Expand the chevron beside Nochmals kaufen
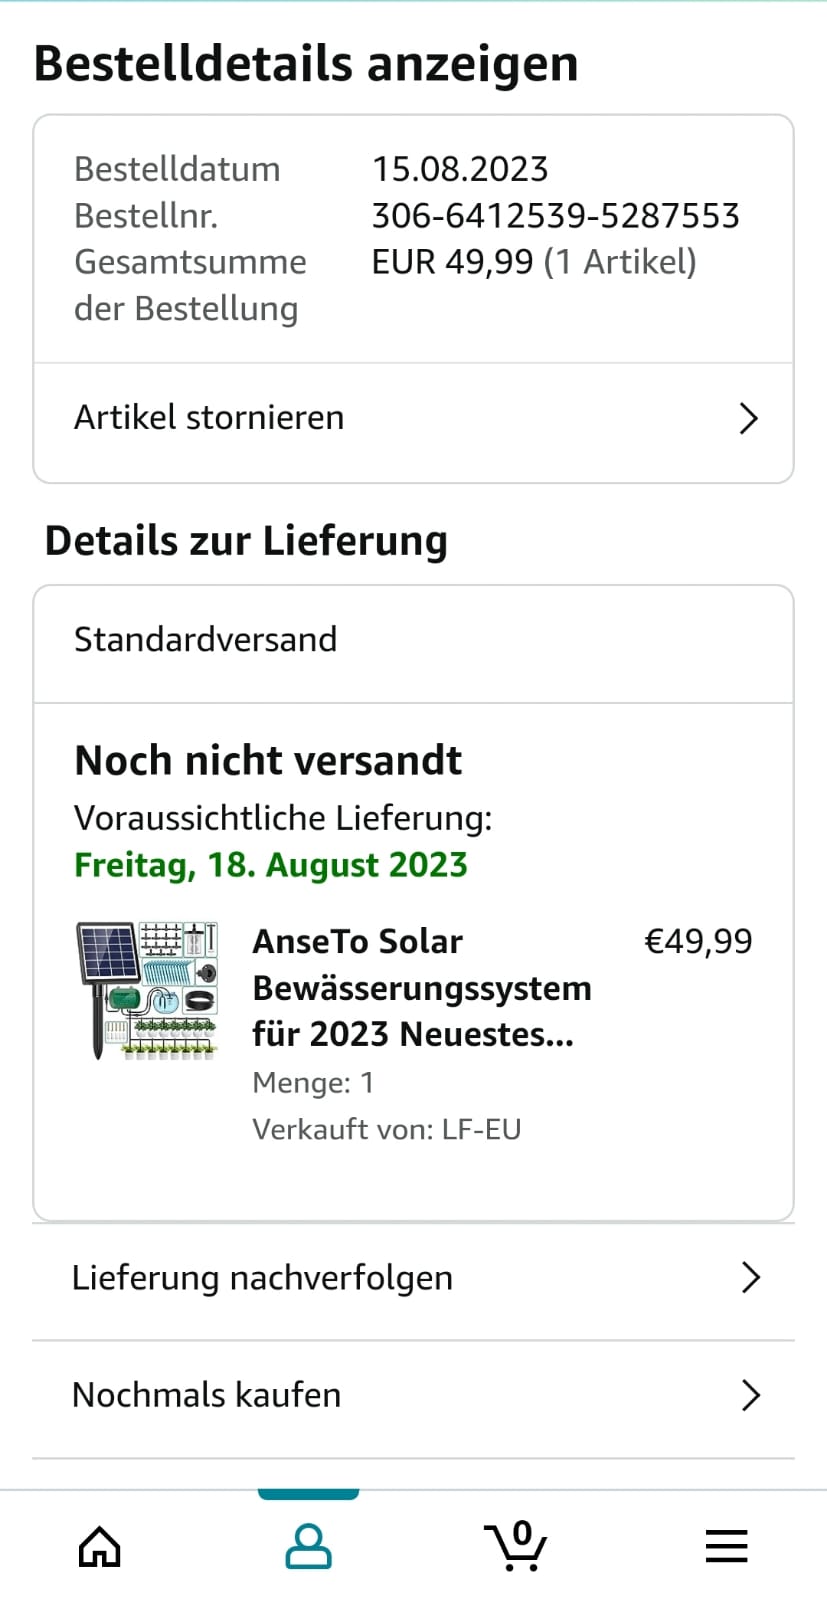Viewport: 827px width, 1599px height. point(750,1395)
